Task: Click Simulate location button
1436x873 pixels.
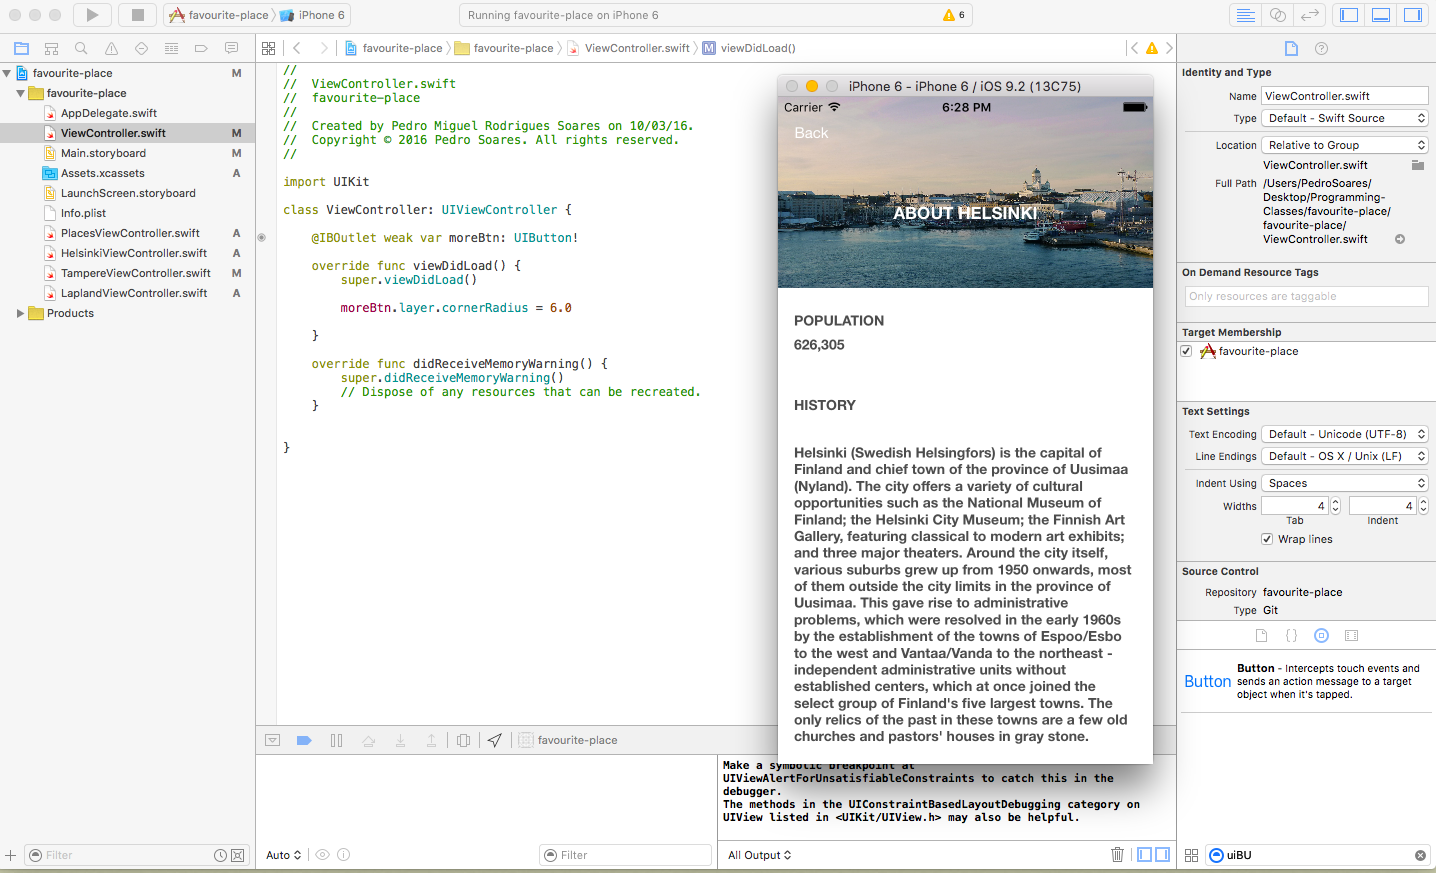Action: (x=495, y=740)
